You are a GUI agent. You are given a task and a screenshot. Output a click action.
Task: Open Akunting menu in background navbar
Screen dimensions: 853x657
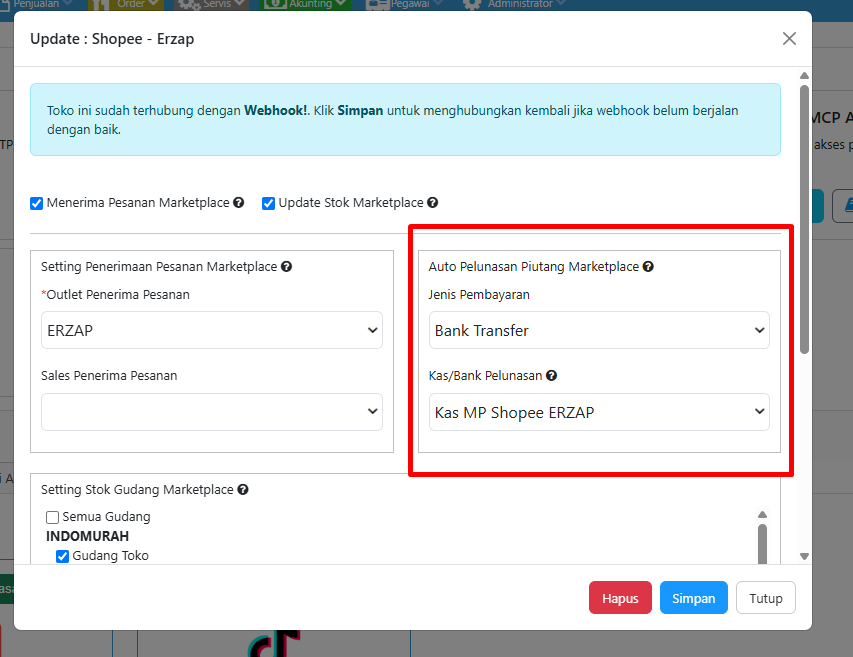pos(305,4)
